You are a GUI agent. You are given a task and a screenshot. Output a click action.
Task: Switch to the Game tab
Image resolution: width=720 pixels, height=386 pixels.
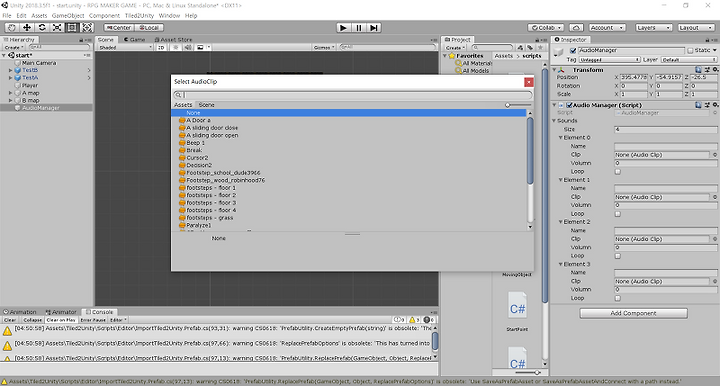tap(135, 39)
